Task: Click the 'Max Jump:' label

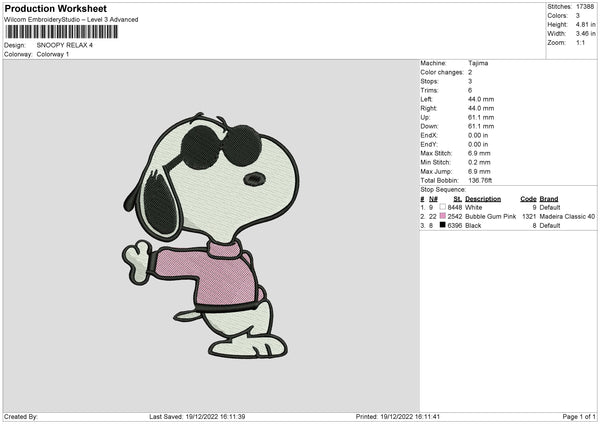Action: (x=436, y=171)
